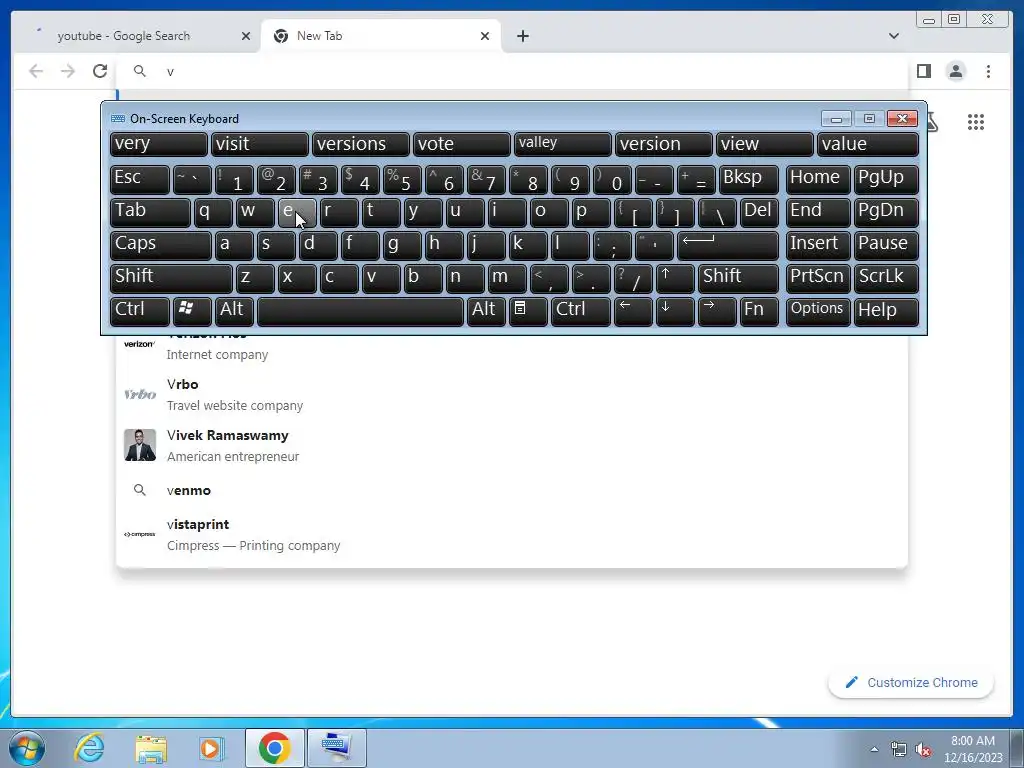Open Chrome side panel icon
The image size is (1024, 768).
click(x=923, y=71)
